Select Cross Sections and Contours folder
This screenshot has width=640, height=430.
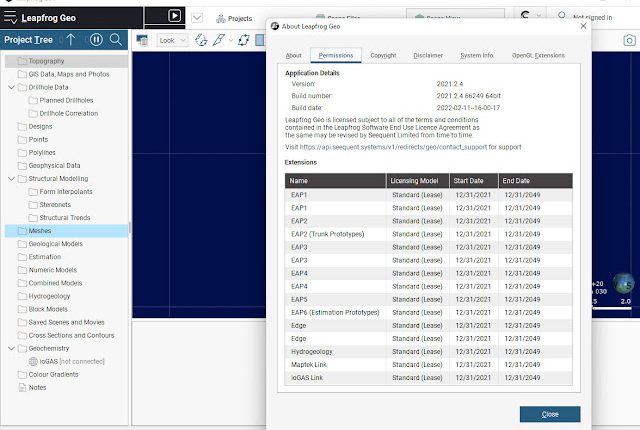(x=66, y=335)
